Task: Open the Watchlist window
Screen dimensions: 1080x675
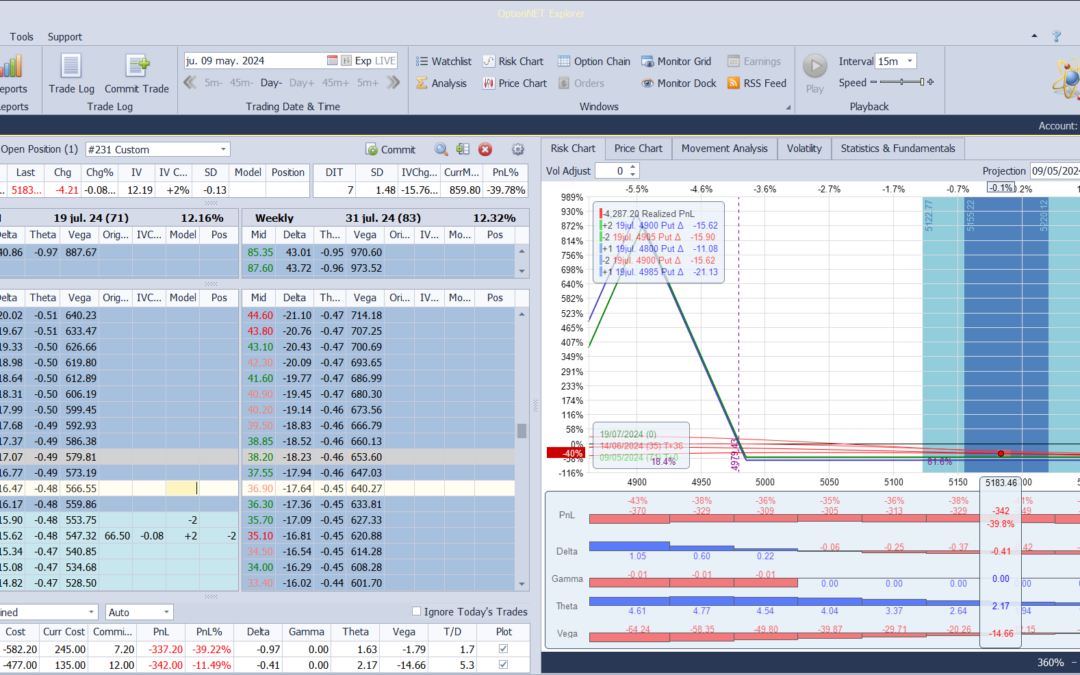Action: [444, 61]
